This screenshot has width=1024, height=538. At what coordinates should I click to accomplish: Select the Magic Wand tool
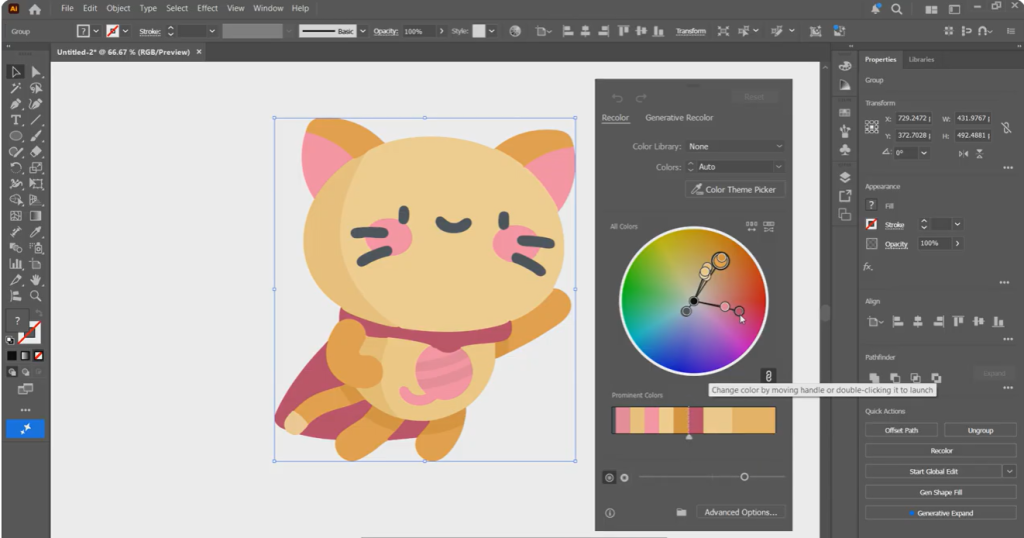pos(16,88)
